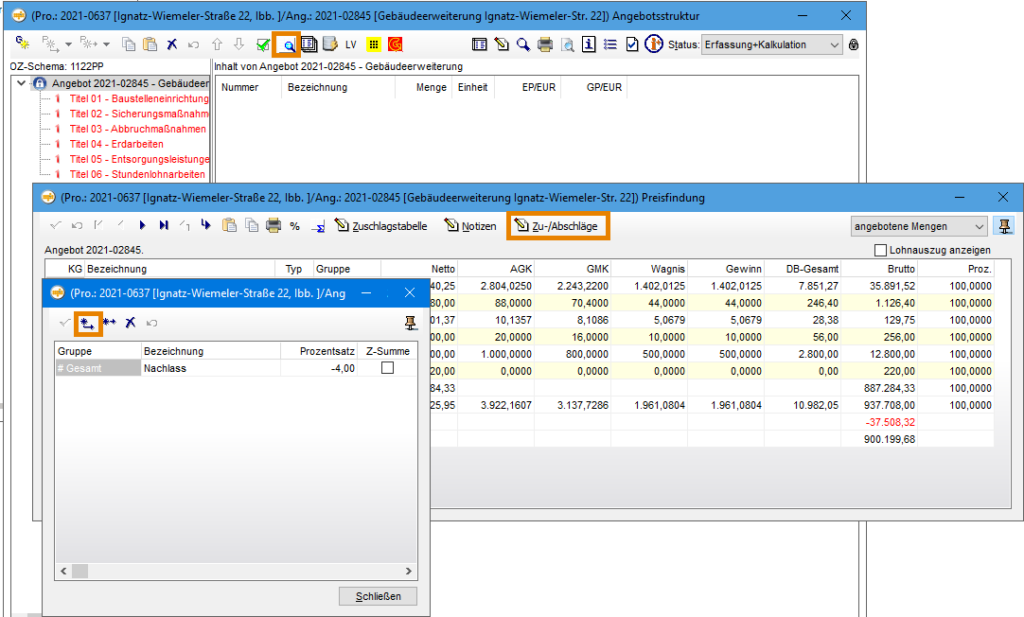
Task: Select Titel 02 - Sicherungsmaßnahmen in tree
Action: pyautogui.click(x=139, y=114)
